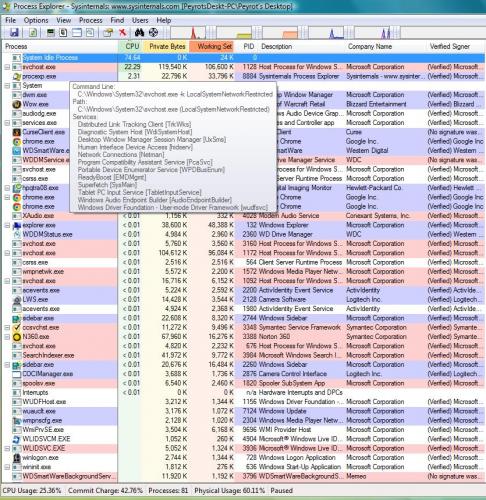This screenshot has height=500, width=486.
Task: Collapse the hpqtra08.exe tree node
Action: point(7,188)
